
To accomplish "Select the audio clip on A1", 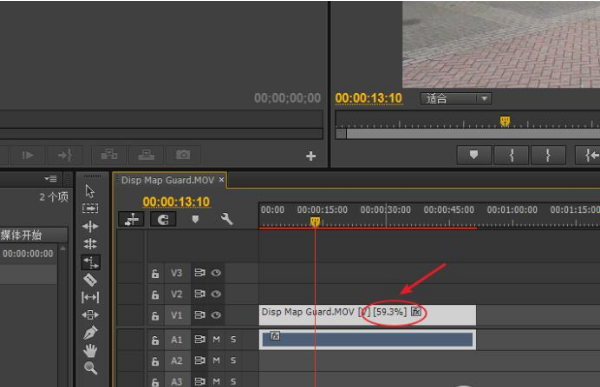I will click(x=367, y=340).
